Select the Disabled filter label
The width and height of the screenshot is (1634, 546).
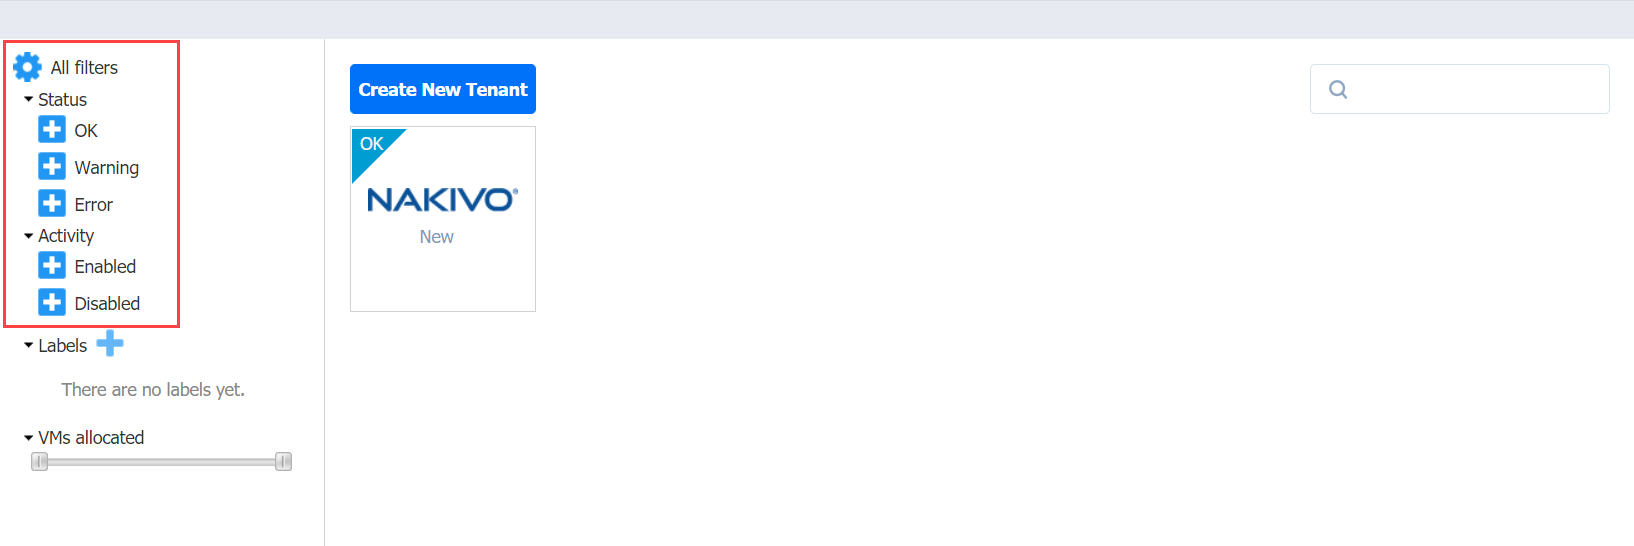(x=107, y=303)
